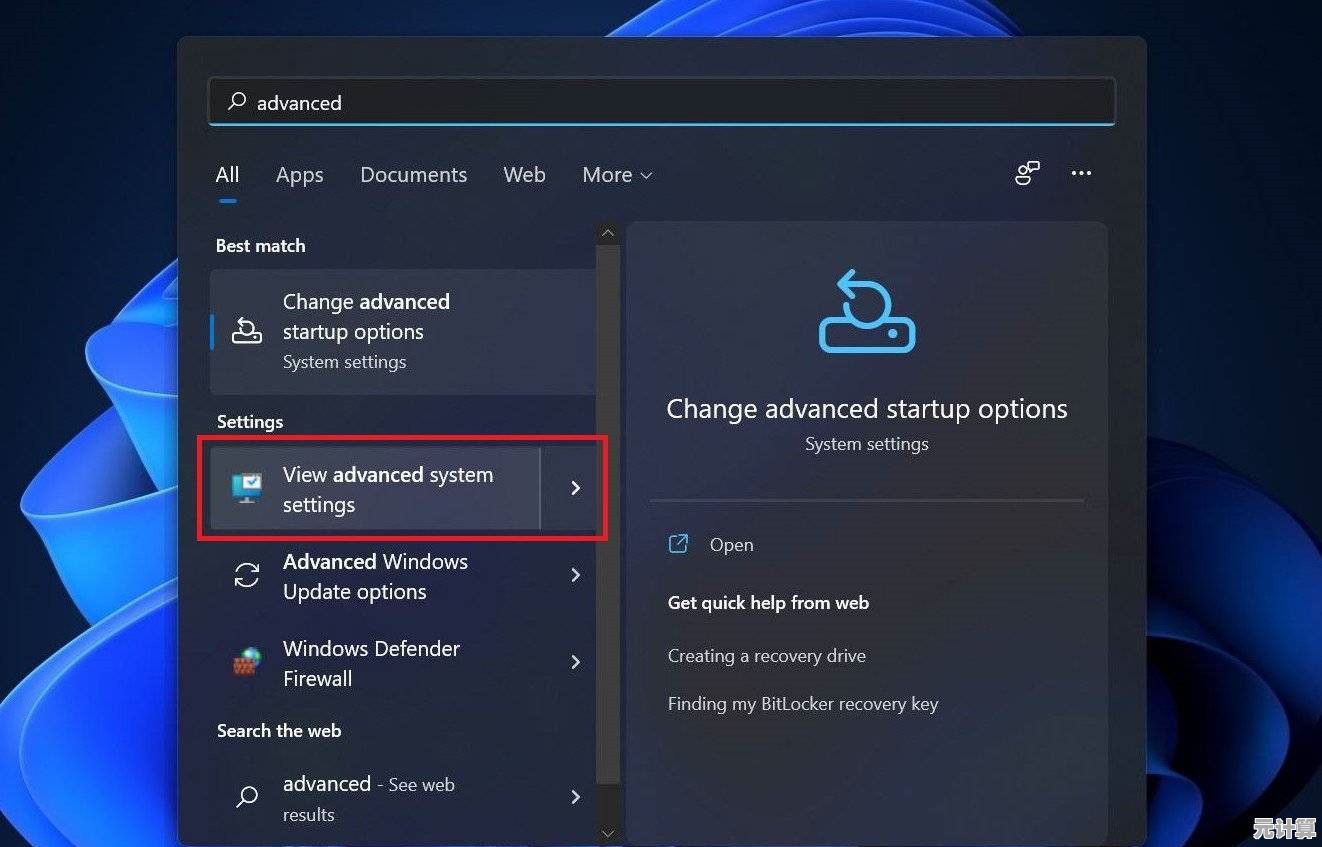Image resolution: width=1322 pixels, height=847 pixels.
Task: Expand Windows Defender Firewall arrow
Action: click(575, 662)
